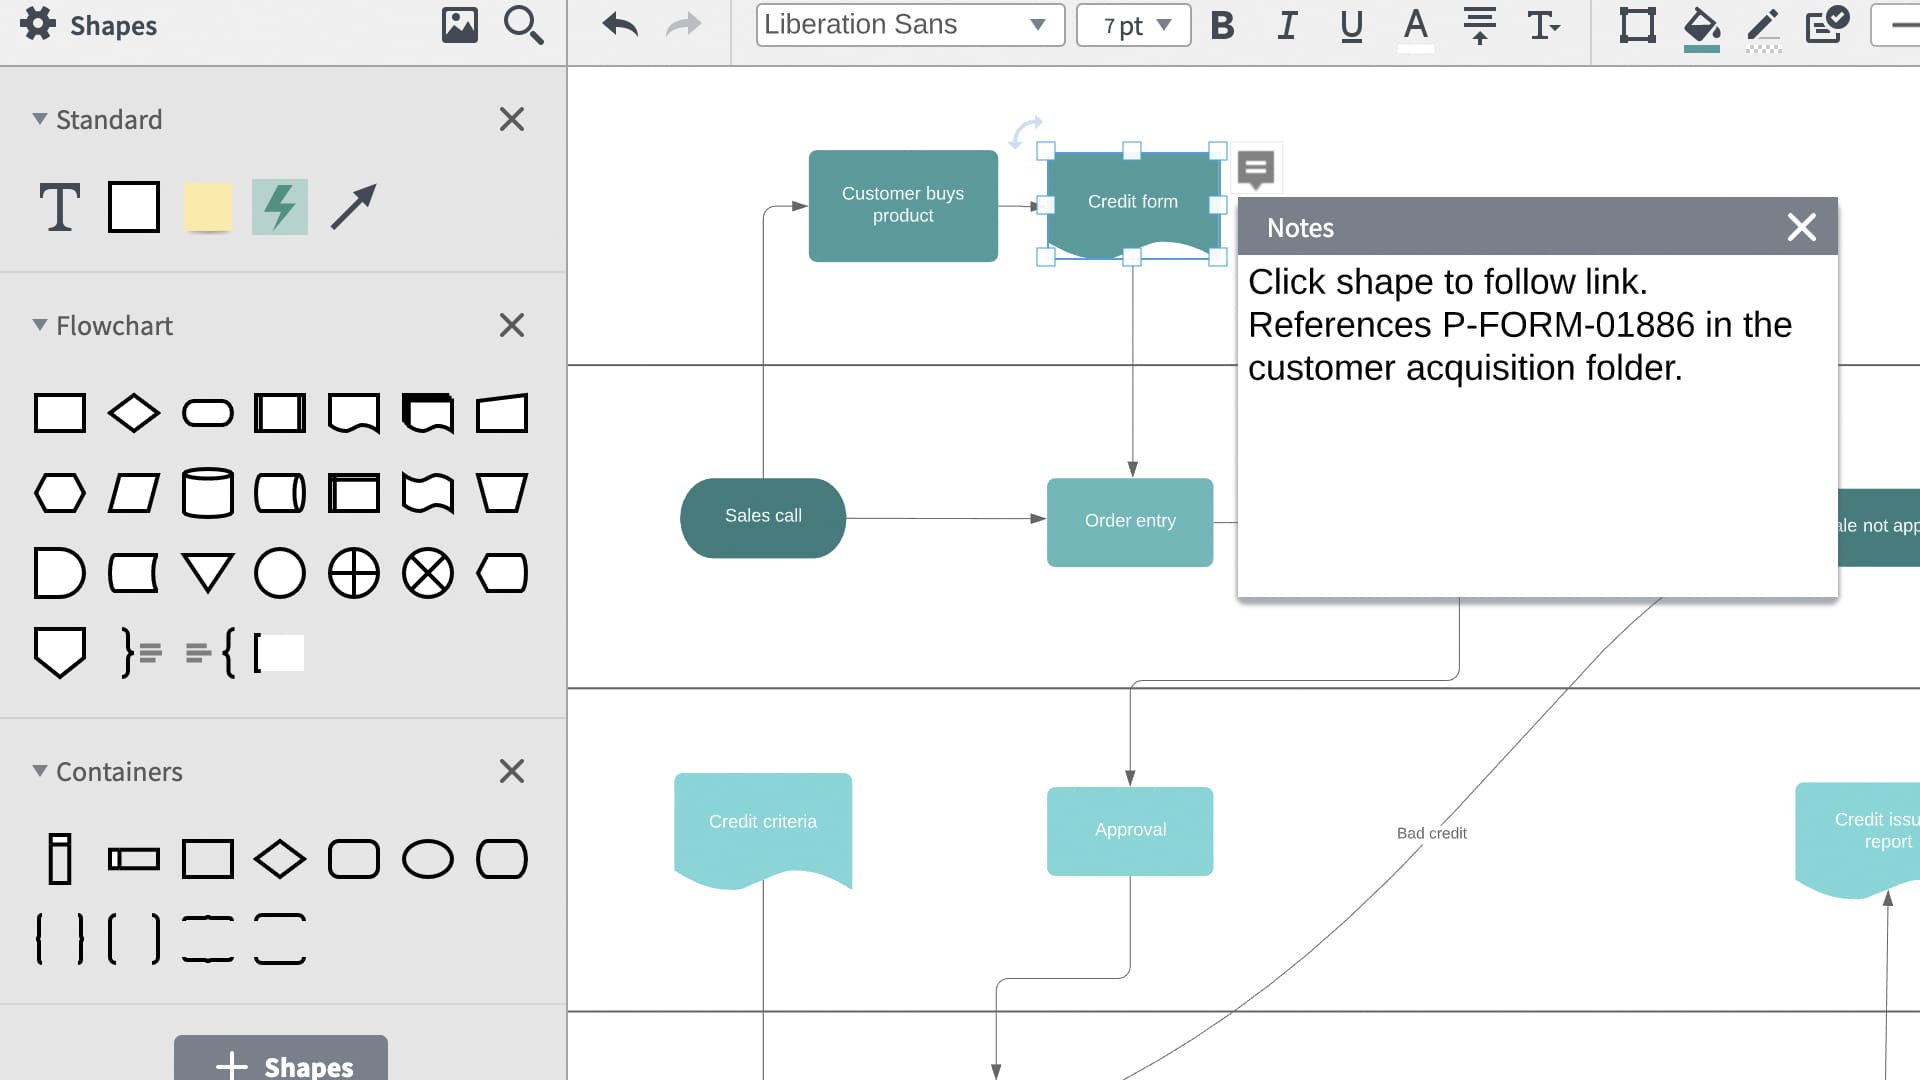Click the + Shapes button

click(x=281, y=1060)
